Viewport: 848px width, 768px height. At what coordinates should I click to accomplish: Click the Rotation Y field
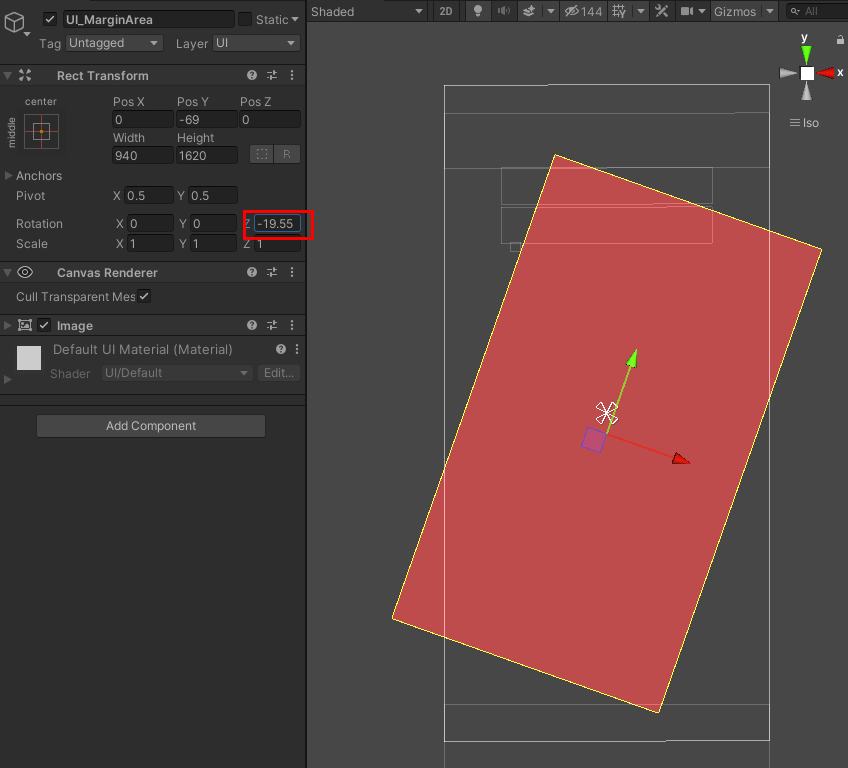click(214, 223)
